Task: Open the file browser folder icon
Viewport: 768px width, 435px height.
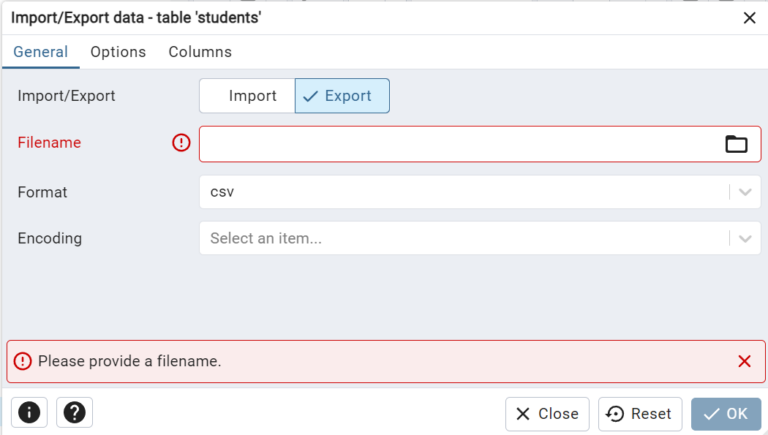Action: [736, 144]
